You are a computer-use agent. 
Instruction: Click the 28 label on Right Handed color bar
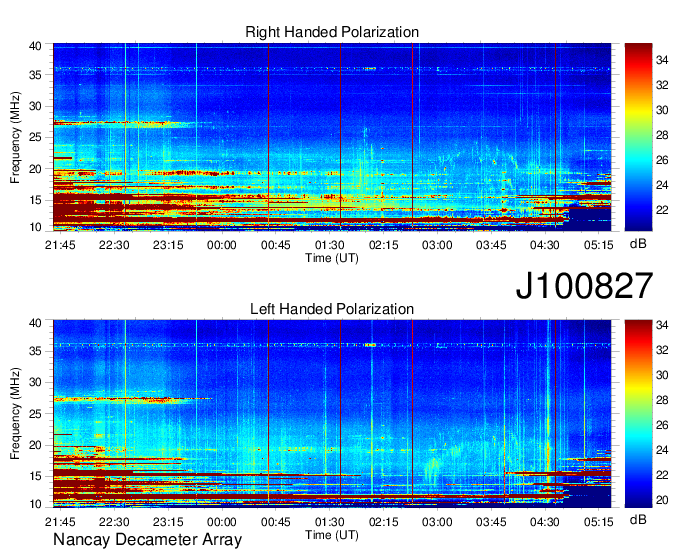pyautogui.click(x=662, y=135)
